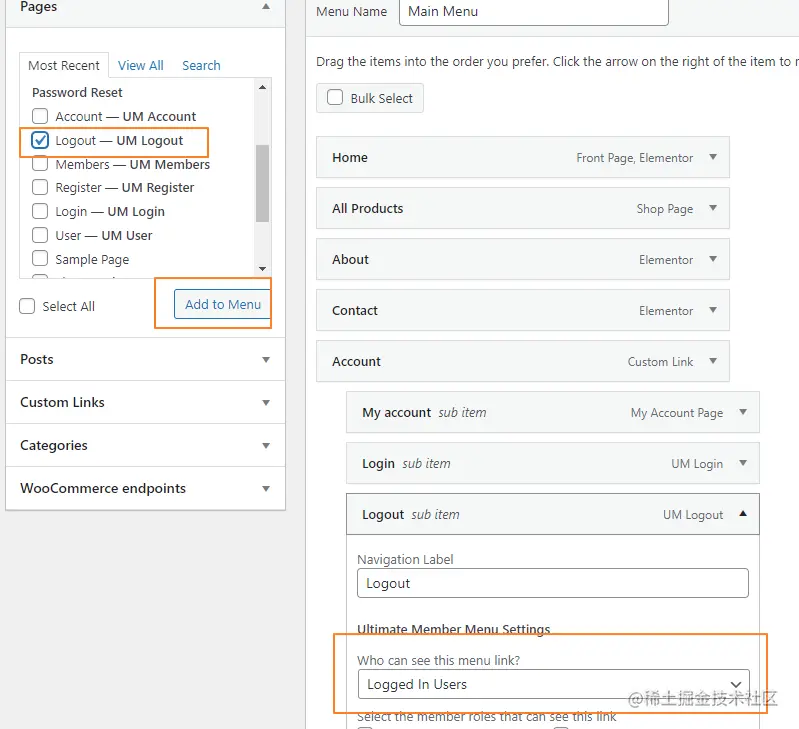Screen dimensions: 799x729
Task: Open the Who can see this menu link dropdown
Action: (x=553, y=684)
